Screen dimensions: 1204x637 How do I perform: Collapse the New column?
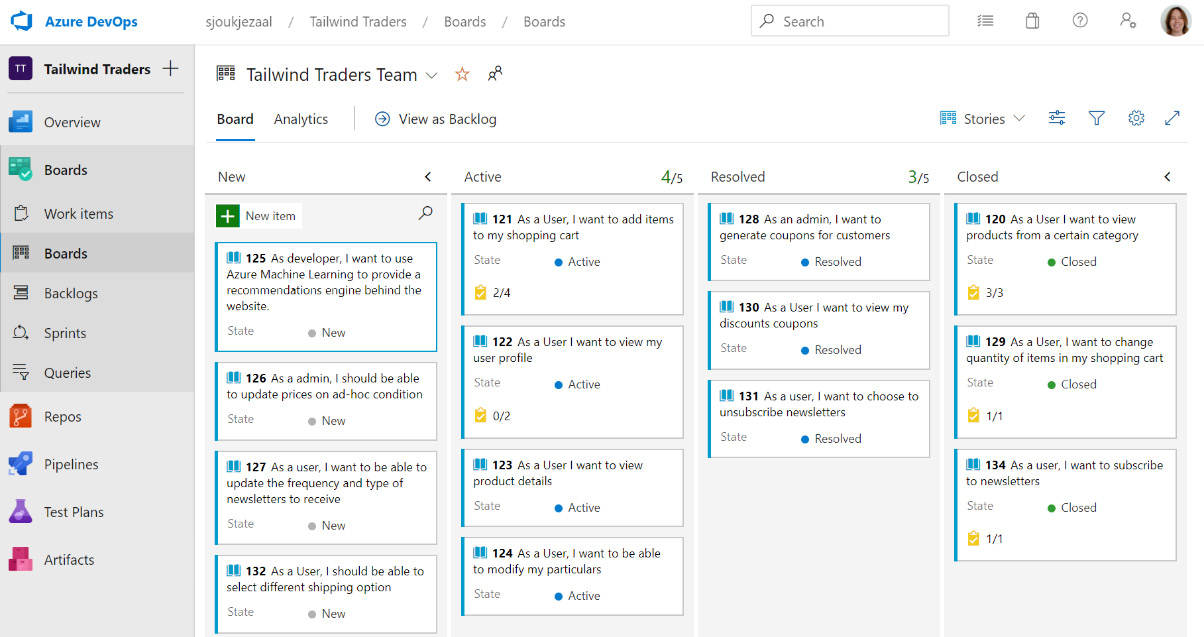(x=428, y=176)
